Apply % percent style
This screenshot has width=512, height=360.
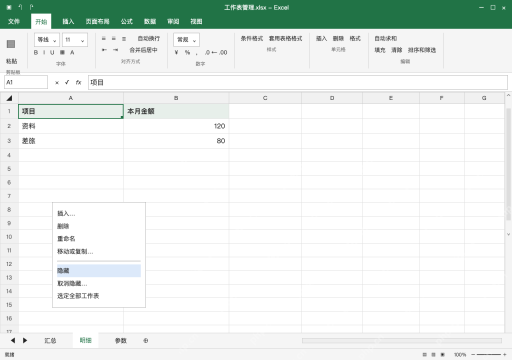pos(187,52)
